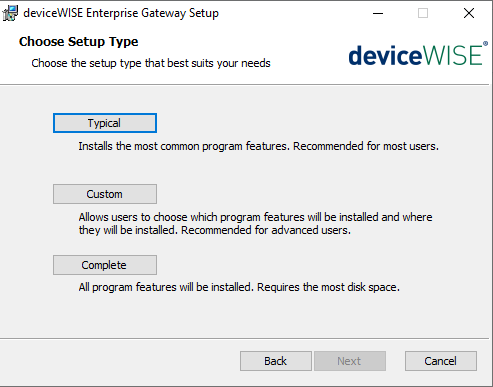Image resolution: width=493 pixels, height=387 pixels.
Task: Click the installer icon in title bar
Action: (10, 13)
